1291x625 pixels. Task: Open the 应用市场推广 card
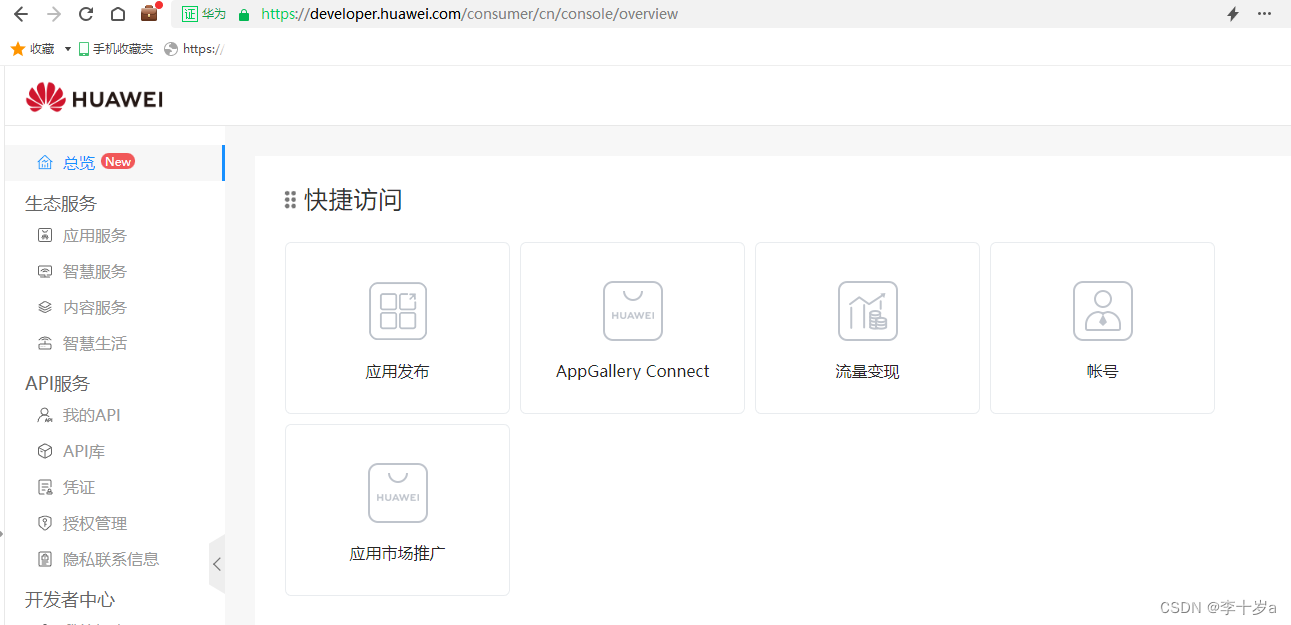click(x=397, y=510)
